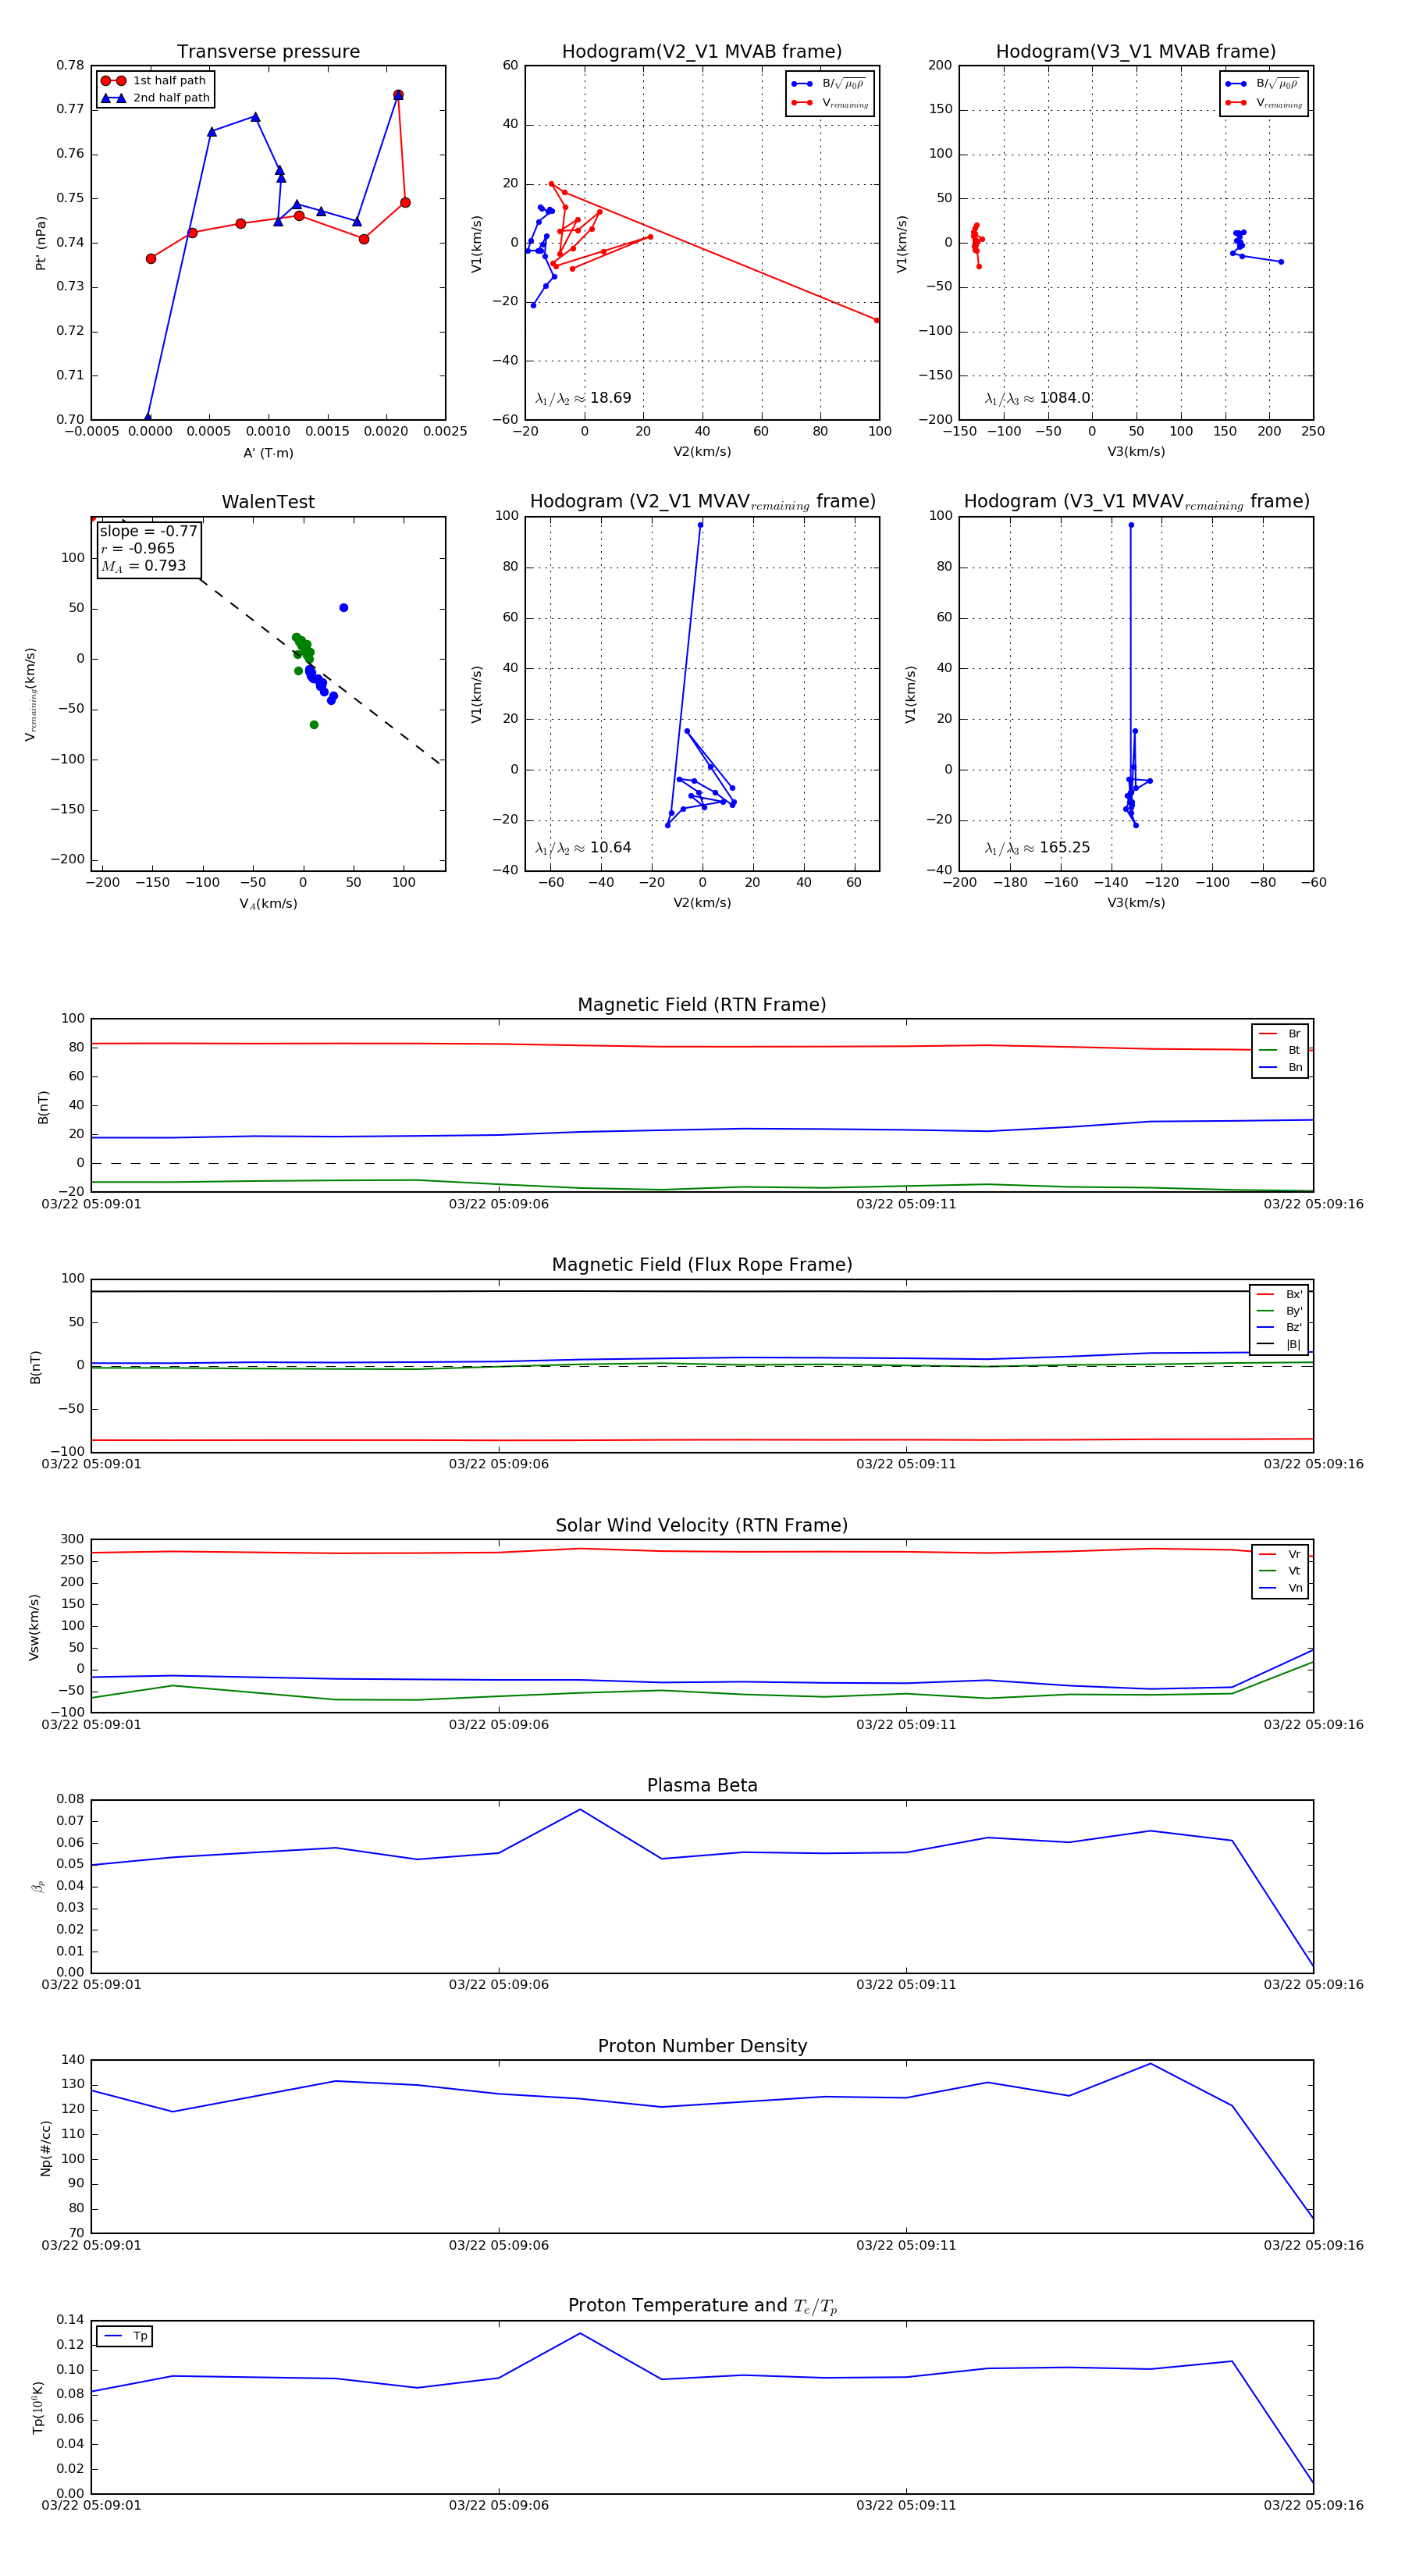Select the λ1/λ2 ≈ 18.69 annotation

pos(583,398)
